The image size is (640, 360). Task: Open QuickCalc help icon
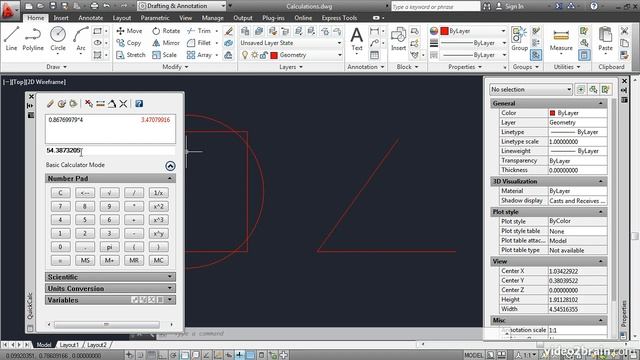(x=139, y=104)
